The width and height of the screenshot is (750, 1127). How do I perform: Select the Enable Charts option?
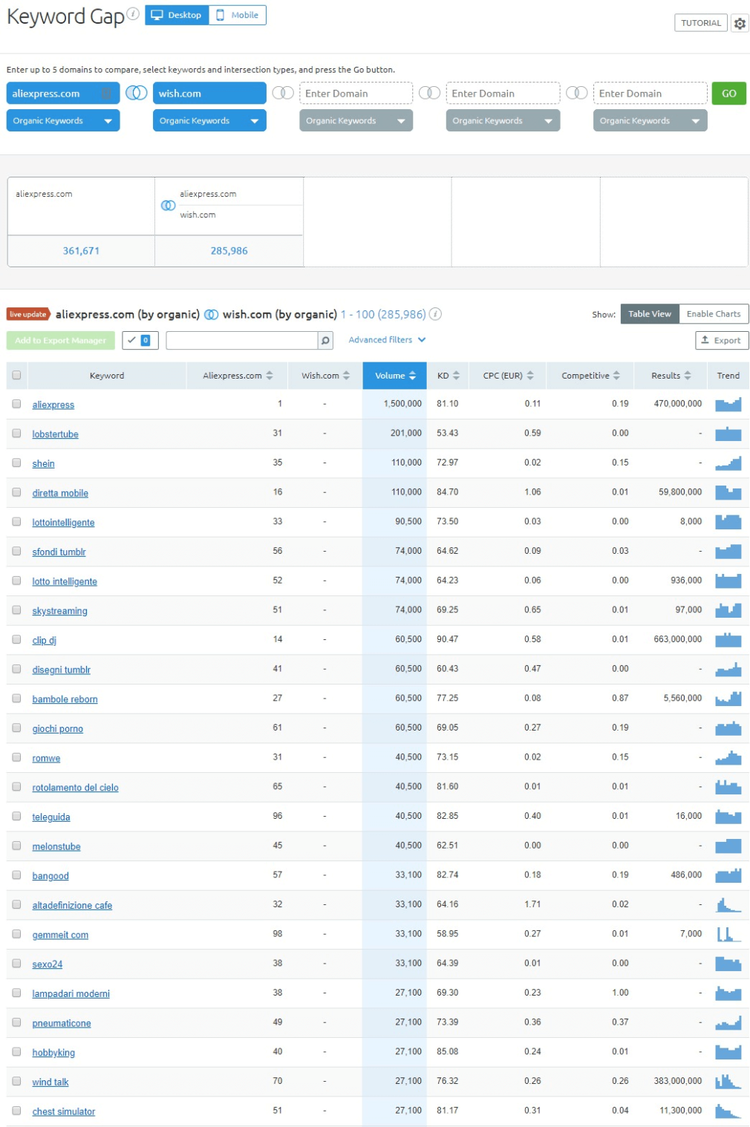tap(713, 314)
